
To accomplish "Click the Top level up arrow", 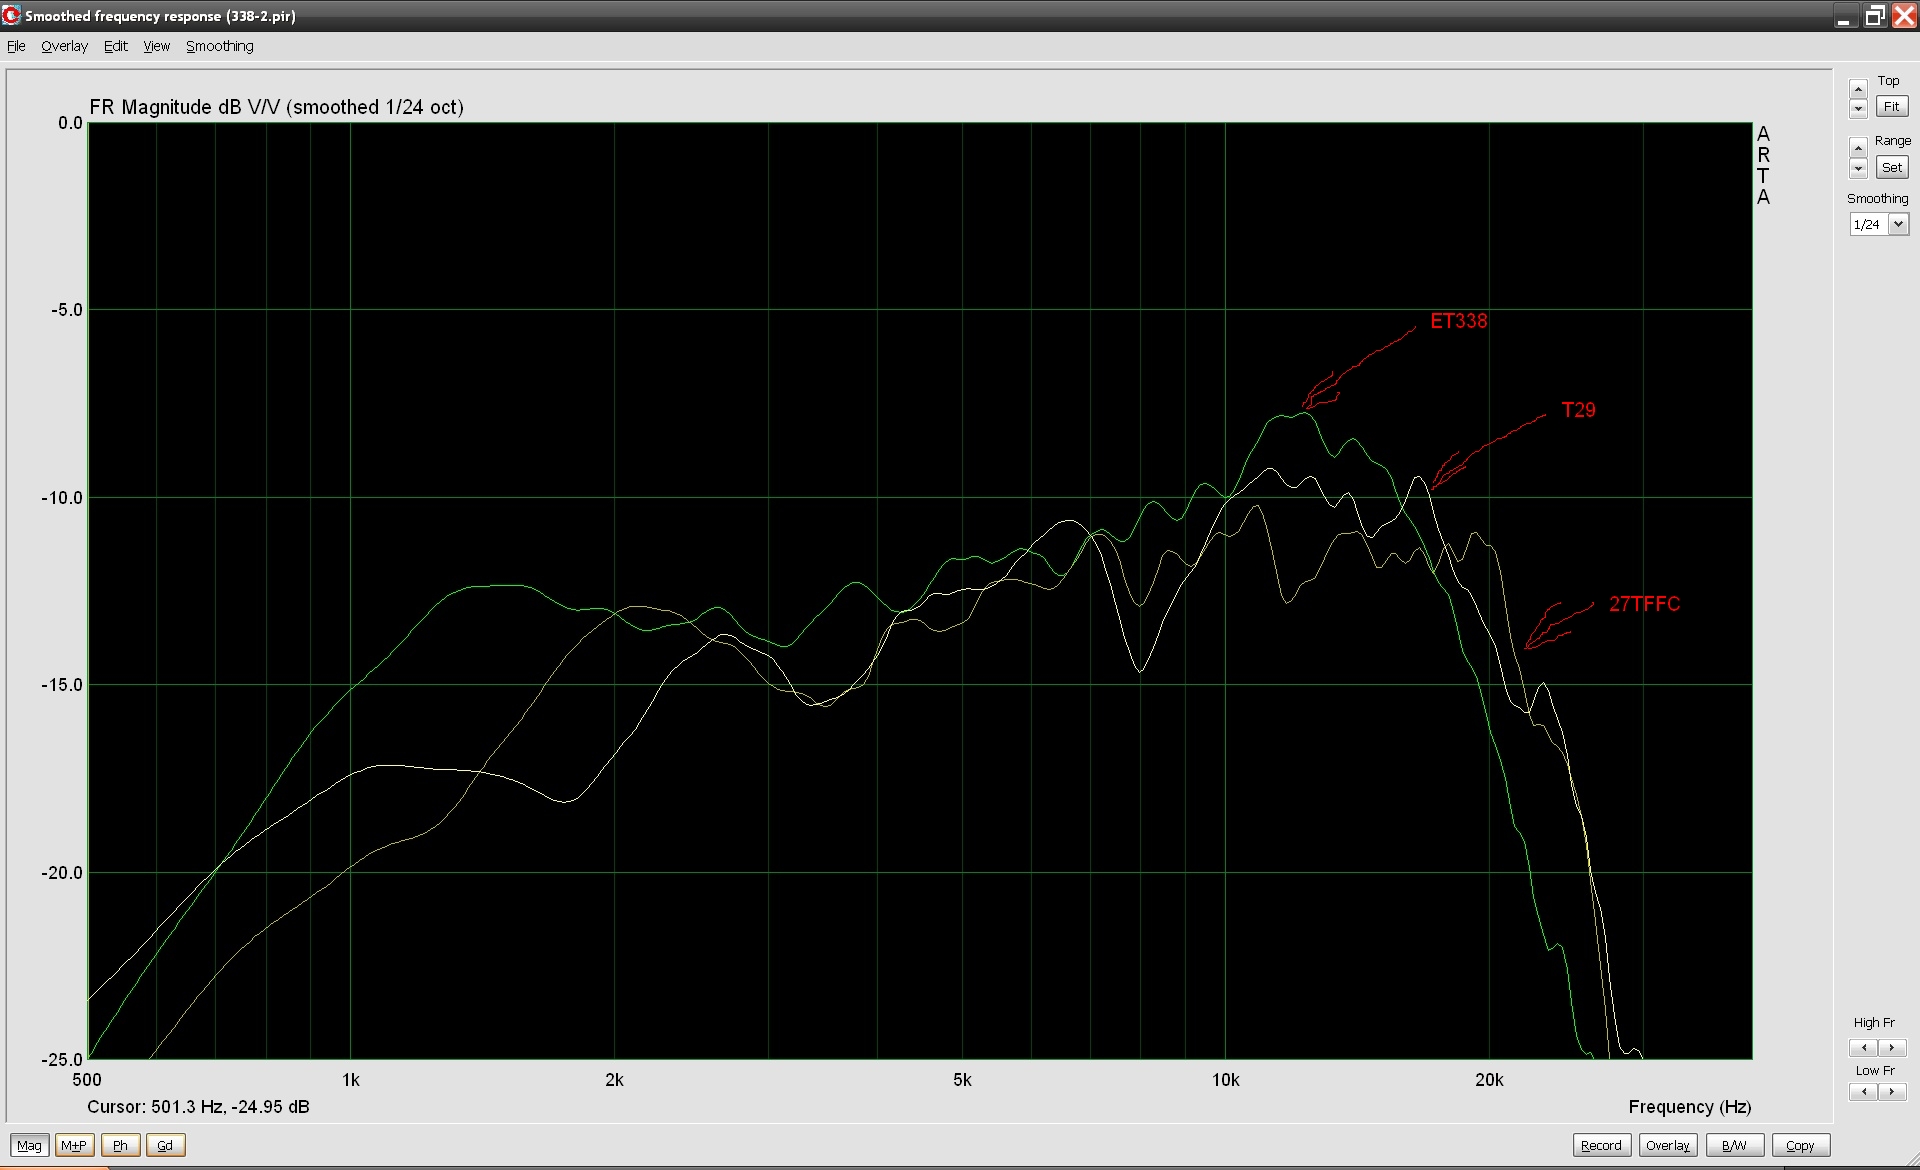I will 1858,89.
